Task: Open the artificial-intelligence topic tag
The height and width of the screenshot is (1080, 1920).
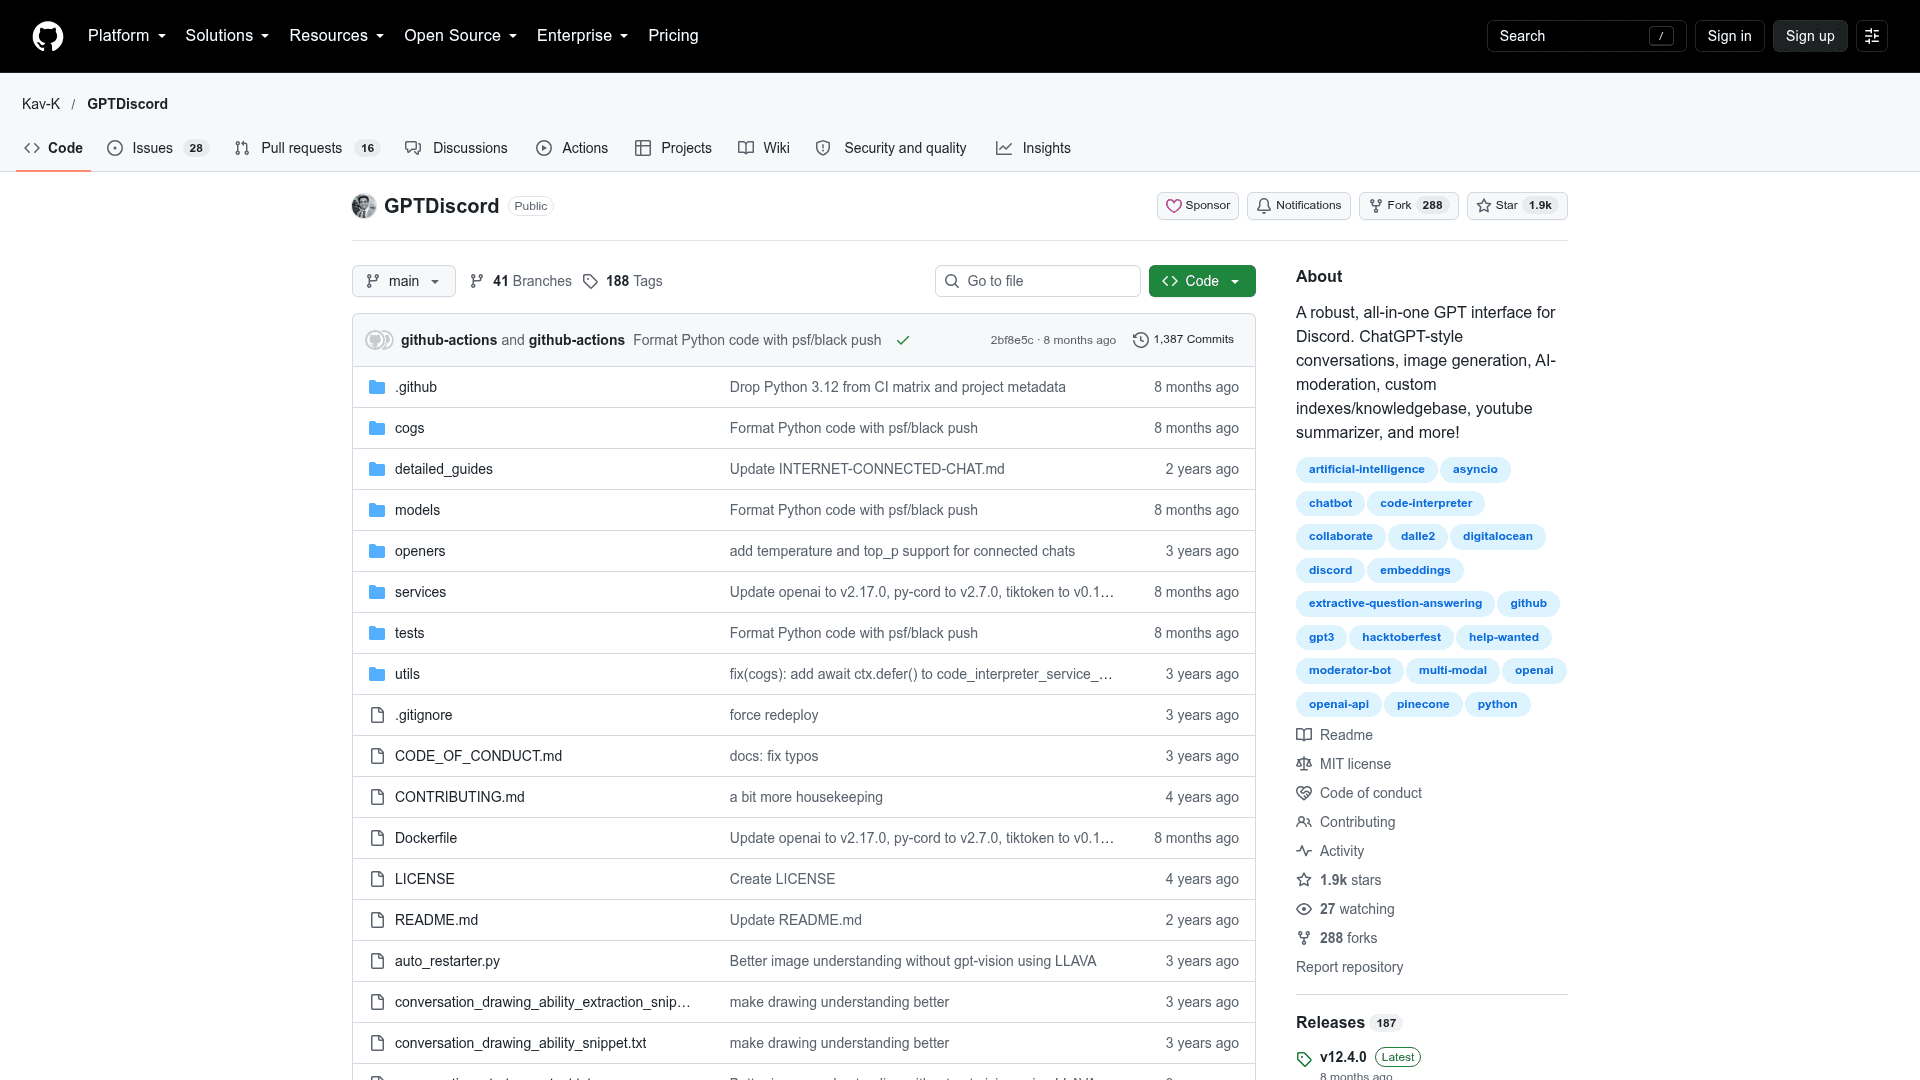Action: coord(1366,470)
